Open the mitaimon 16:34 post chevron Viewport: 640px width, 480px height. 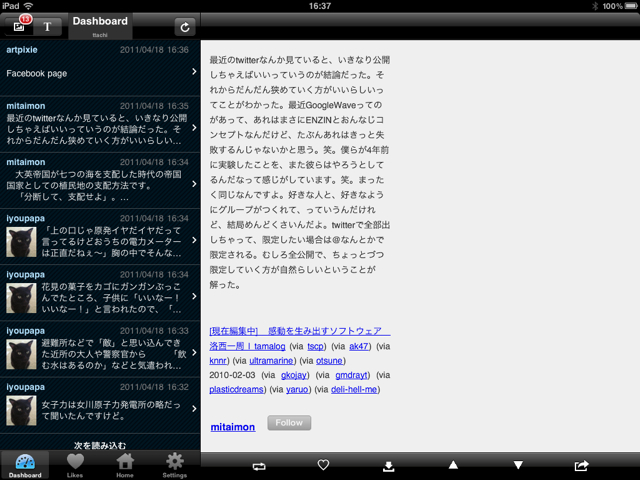(x=194, y=183)
